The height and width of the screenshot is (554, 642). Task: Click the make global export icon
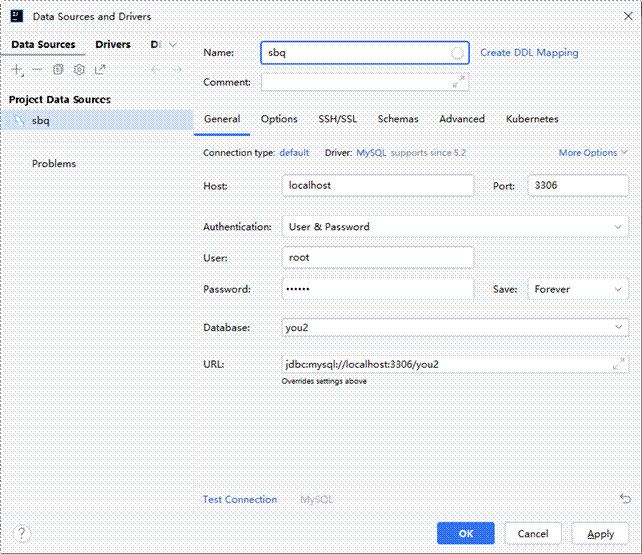click(100, 70)
